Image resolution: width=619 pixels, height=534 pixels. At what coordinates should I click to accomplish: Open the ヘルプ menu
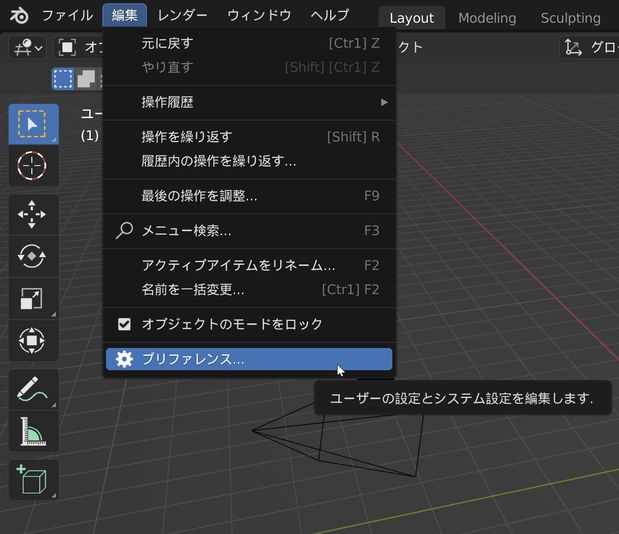point(330,15)
